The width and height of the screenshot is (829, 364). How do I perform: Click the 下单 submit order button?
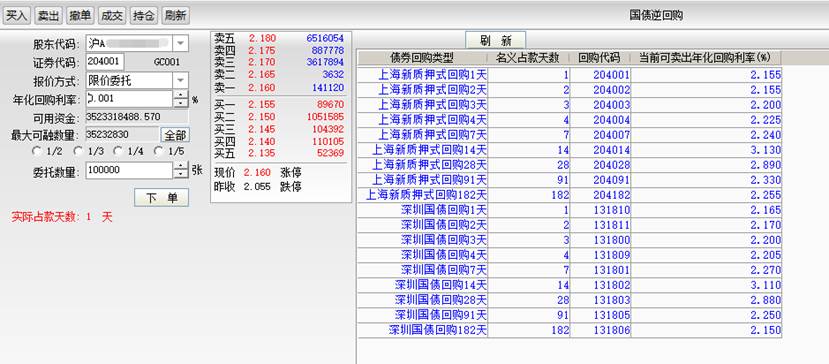162,197
